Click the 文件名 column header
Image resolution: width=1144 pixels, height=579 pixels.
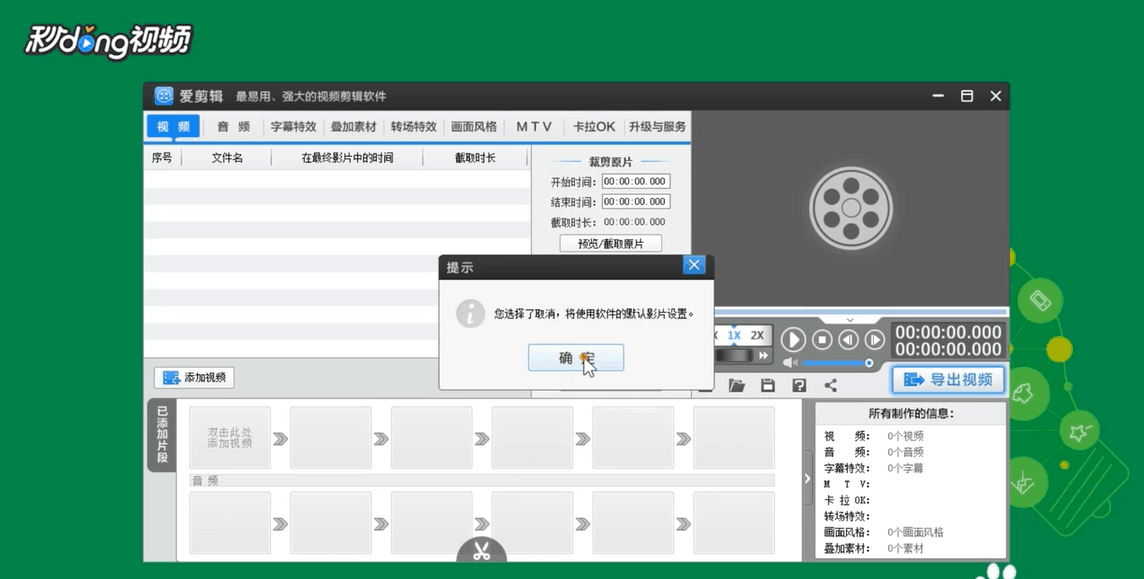227,158
